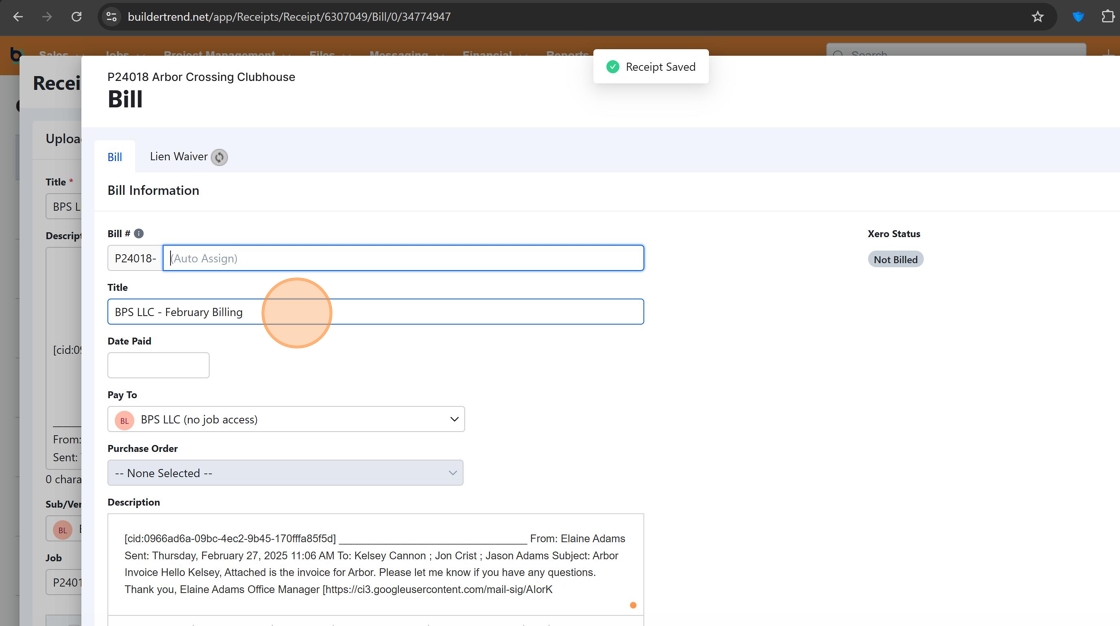Open the Purchase Order None Selected dropdown
Screen dimensions: 1120x626
pos(286,473)
